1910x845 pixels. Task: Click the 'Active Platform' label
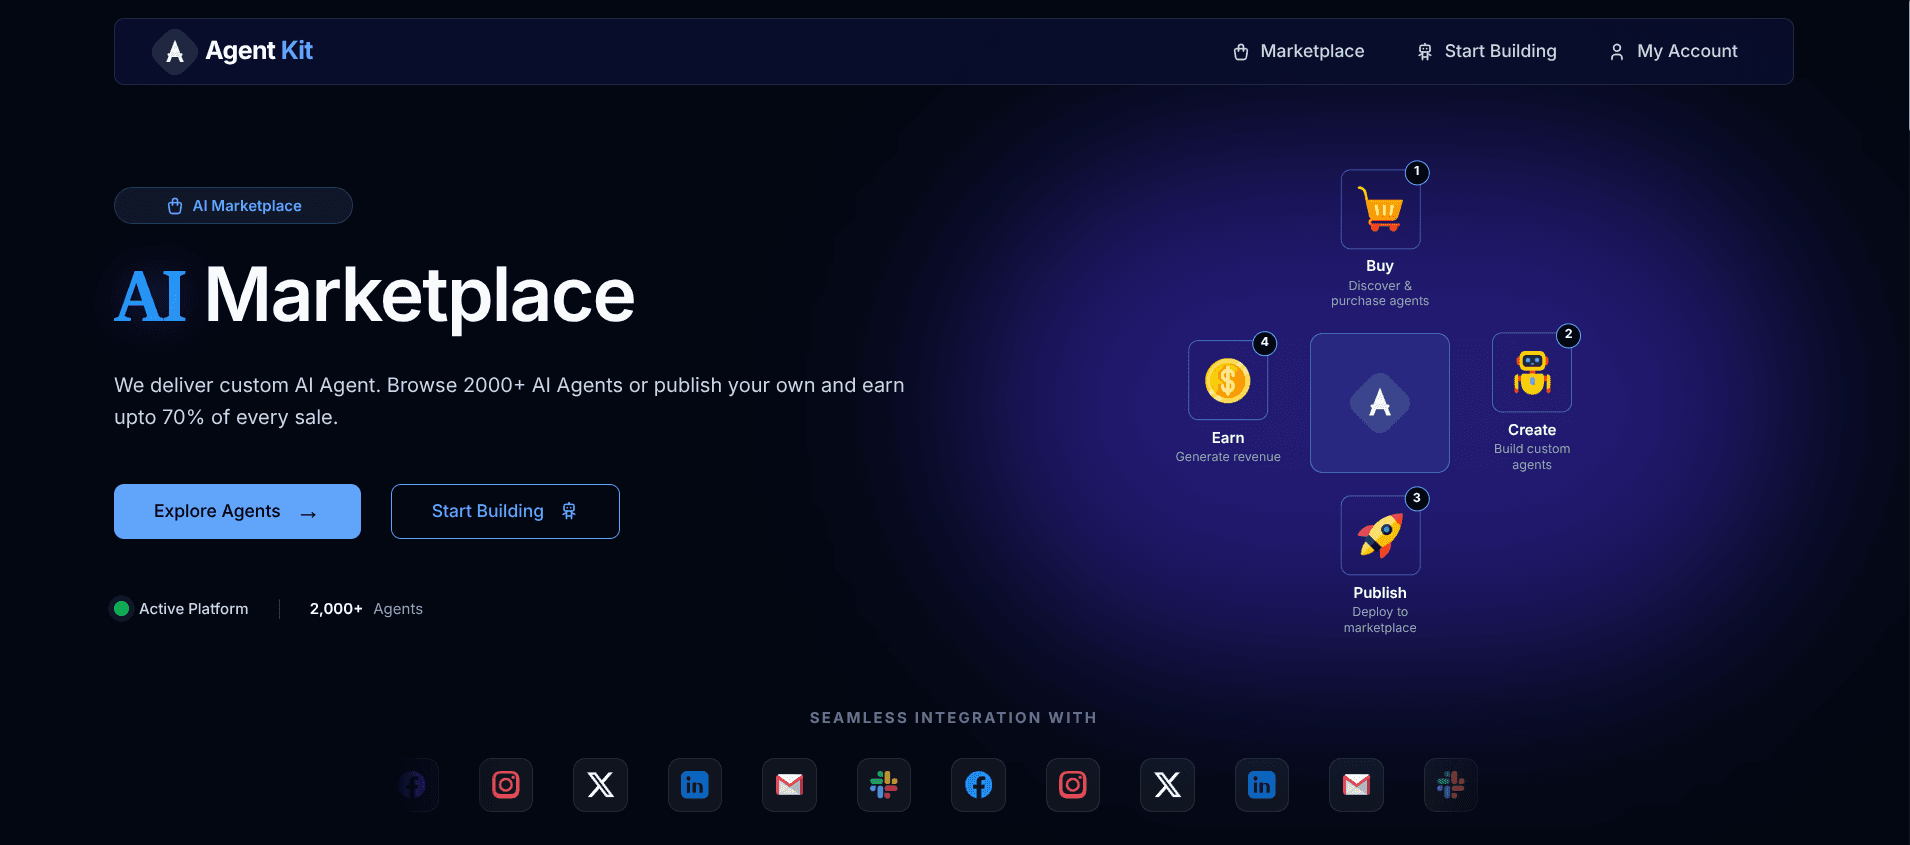coord(194,609)
